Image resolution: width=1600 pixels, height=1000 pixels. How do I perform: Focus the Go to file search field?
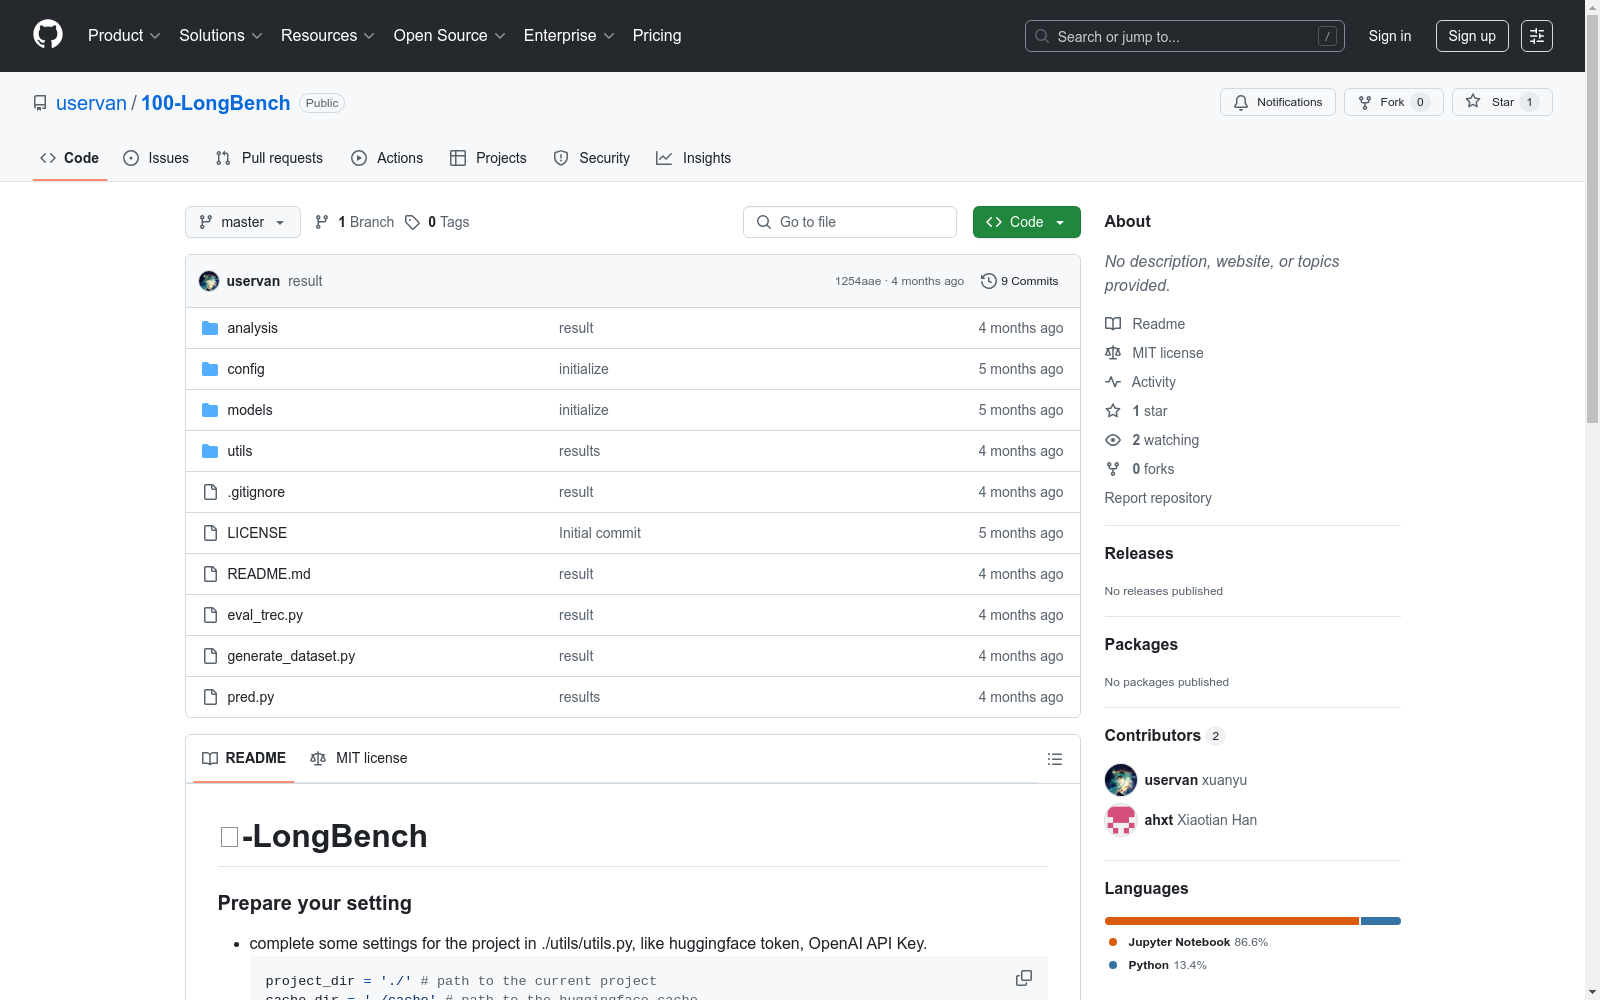[850, 222]
